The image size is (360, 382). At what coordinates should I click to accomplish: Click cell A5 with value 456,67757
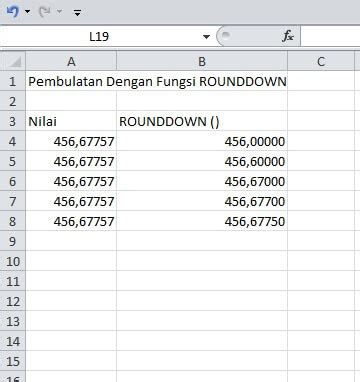click(71, 161)
